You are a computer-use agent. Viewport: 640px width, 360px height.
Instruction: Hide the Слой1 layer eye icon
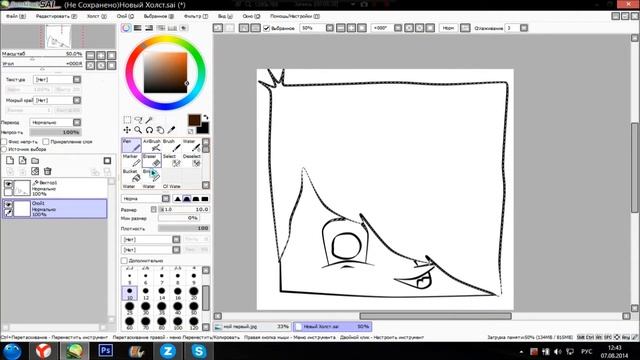click(x=8, y=204)
